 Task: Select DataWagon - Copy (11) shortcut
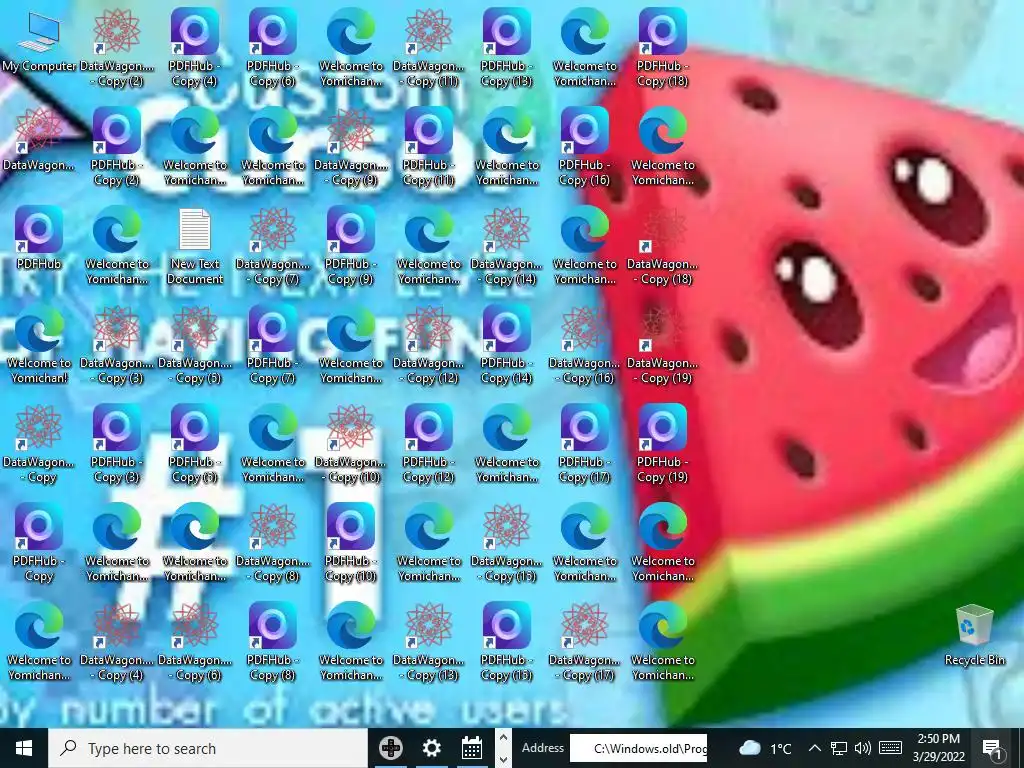(x=429, y=48)
